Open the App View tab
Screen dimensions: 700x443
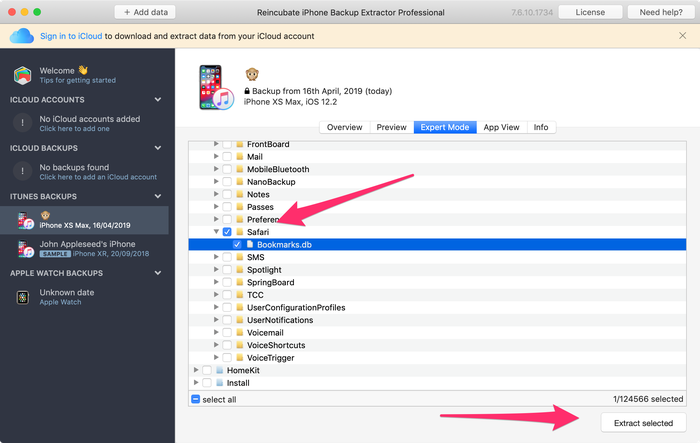tap(501, 127)
